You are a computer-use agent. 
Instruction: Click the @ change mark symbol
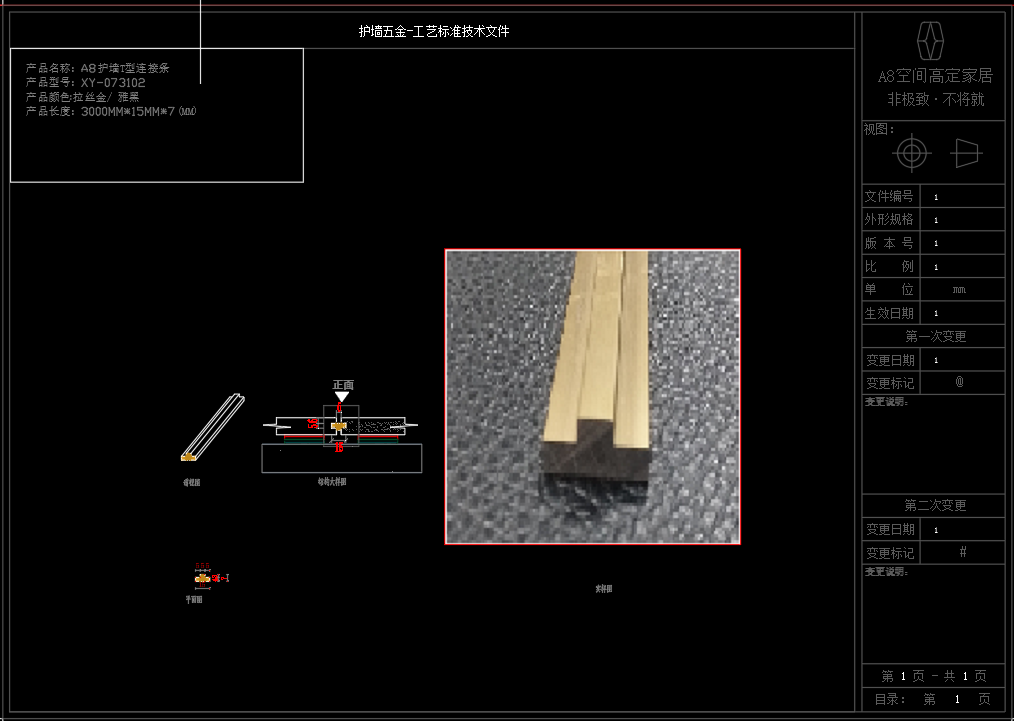click(960, 382)
